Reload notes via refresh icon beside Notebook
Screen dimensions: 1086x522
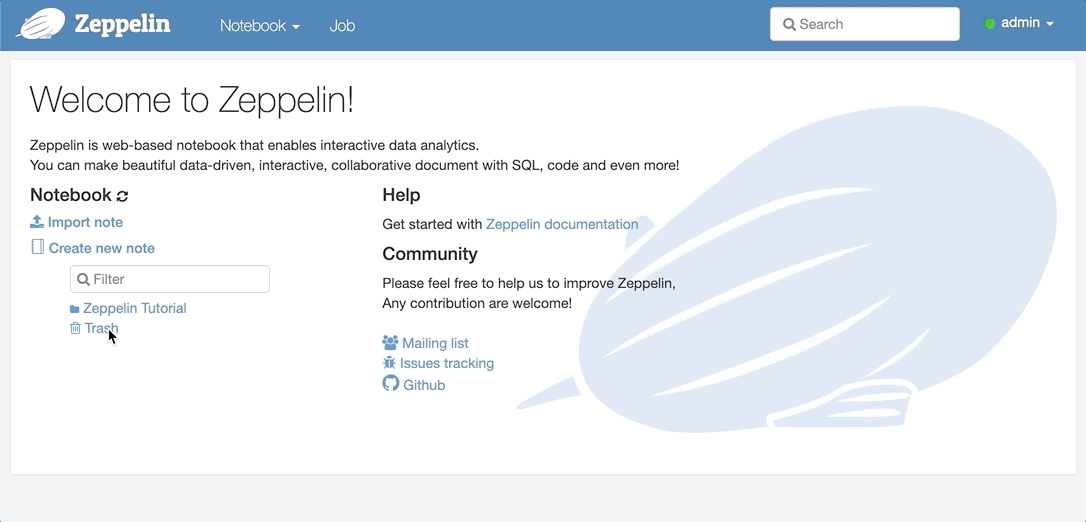[123, 196]
